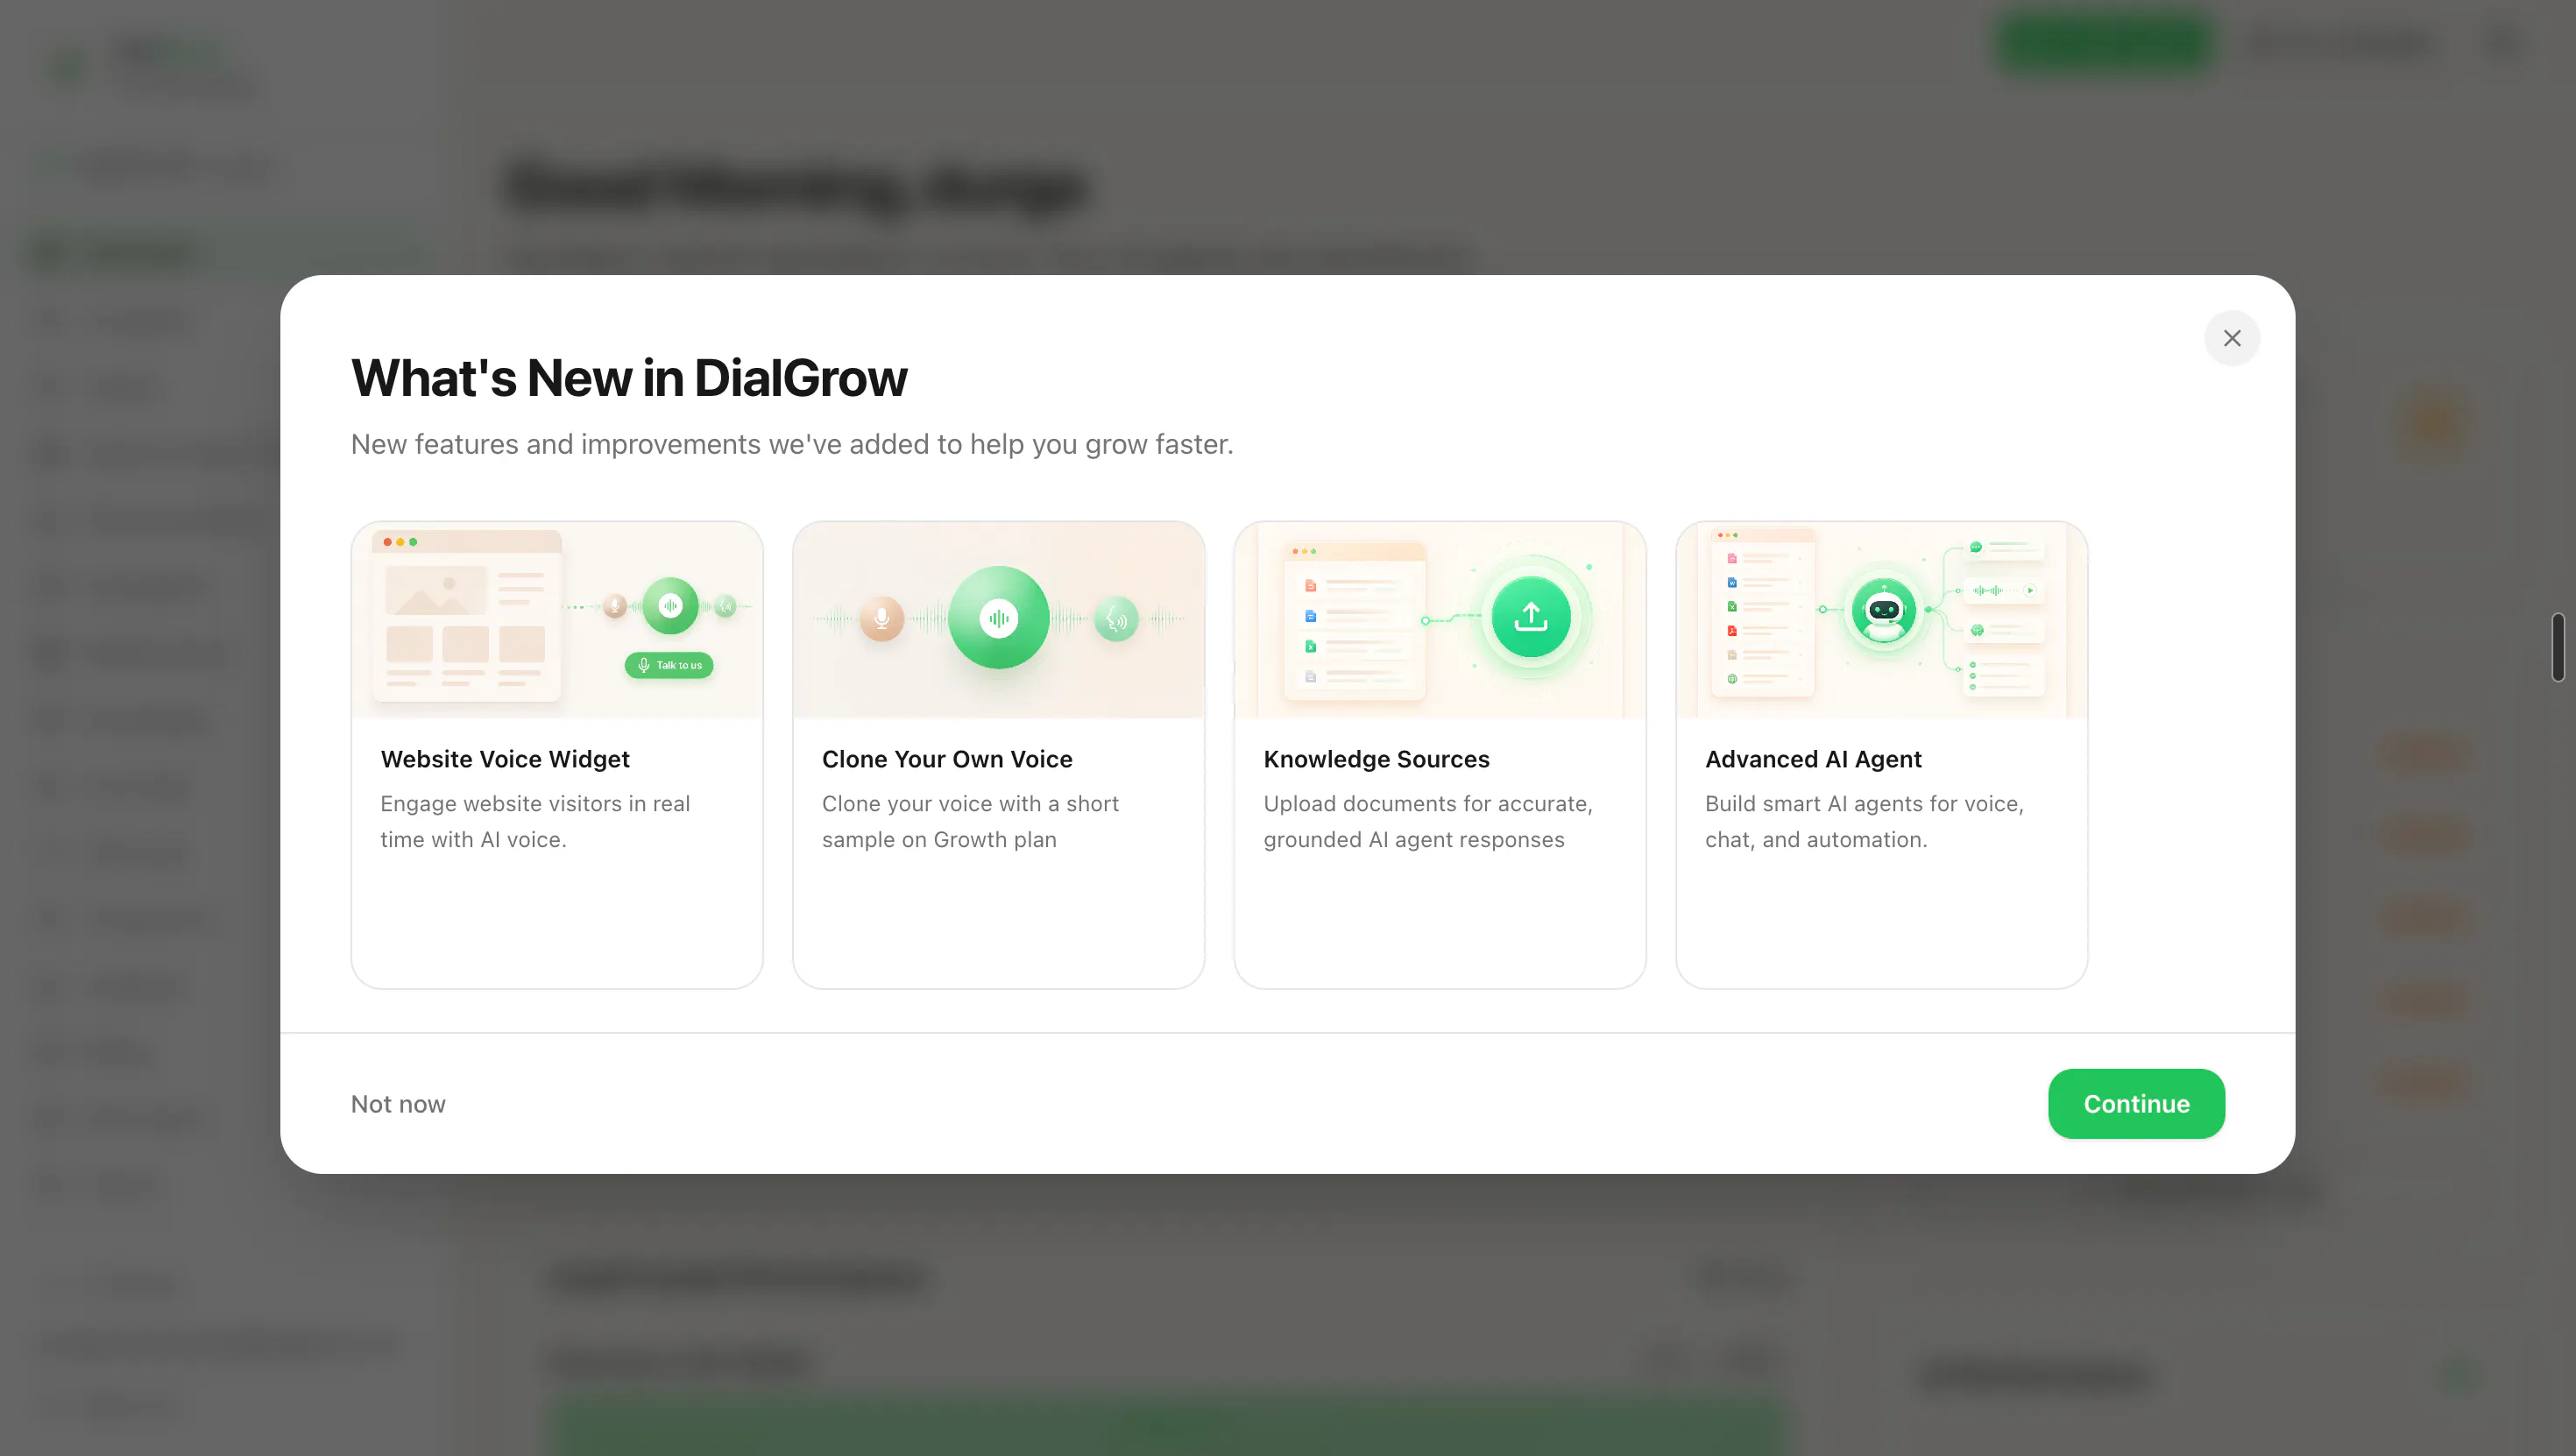This screenshot has width=2576, height=1456.
Task: Open the Clone Your Own Voice illustration
Action: 998,619
